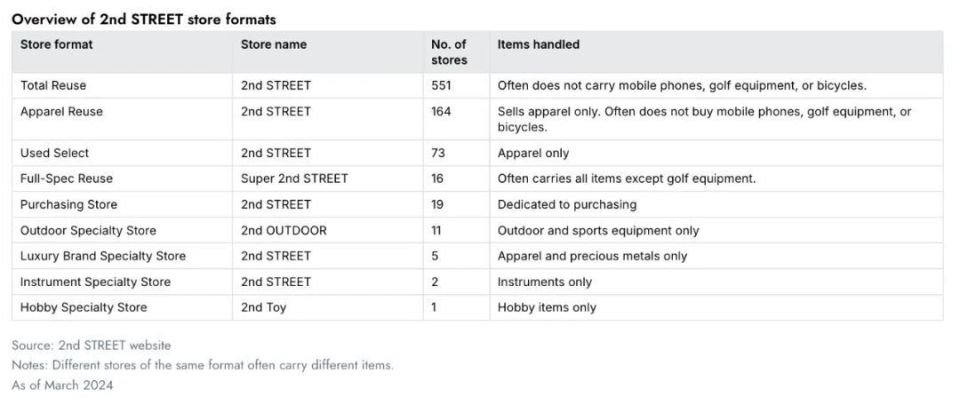Click the 'Items handled' column header

pos(538,45)
